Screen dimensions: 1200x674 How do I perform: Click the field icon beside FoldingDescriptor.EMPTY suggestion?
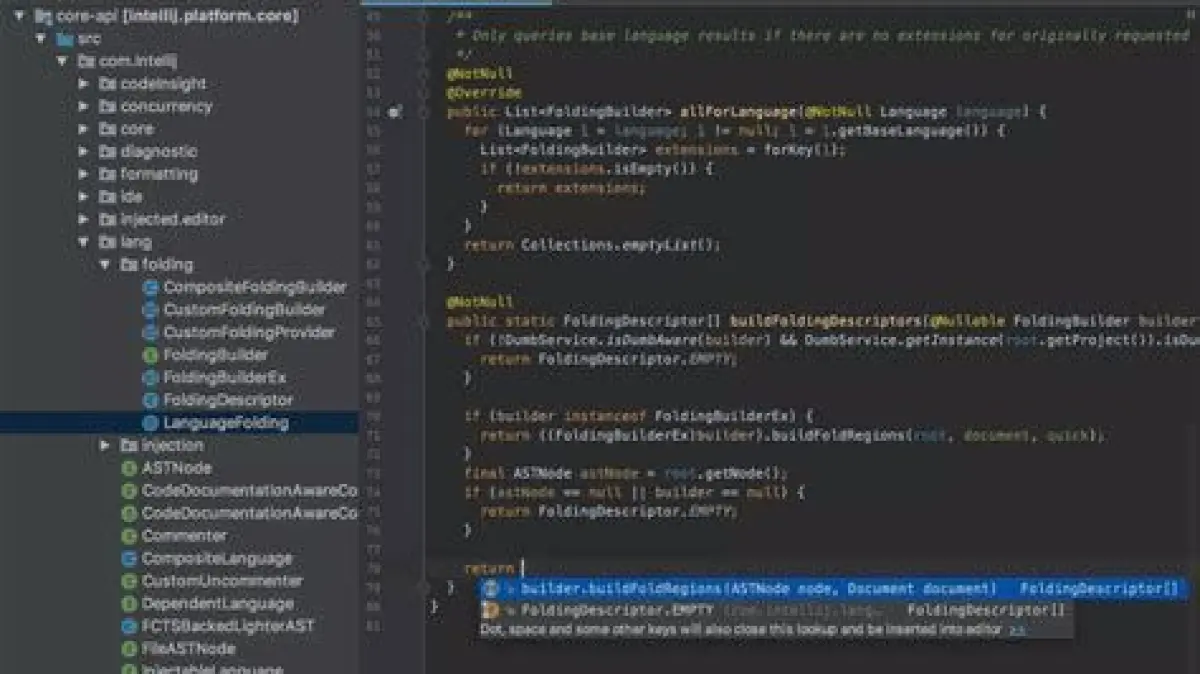(x=491, y=610)
